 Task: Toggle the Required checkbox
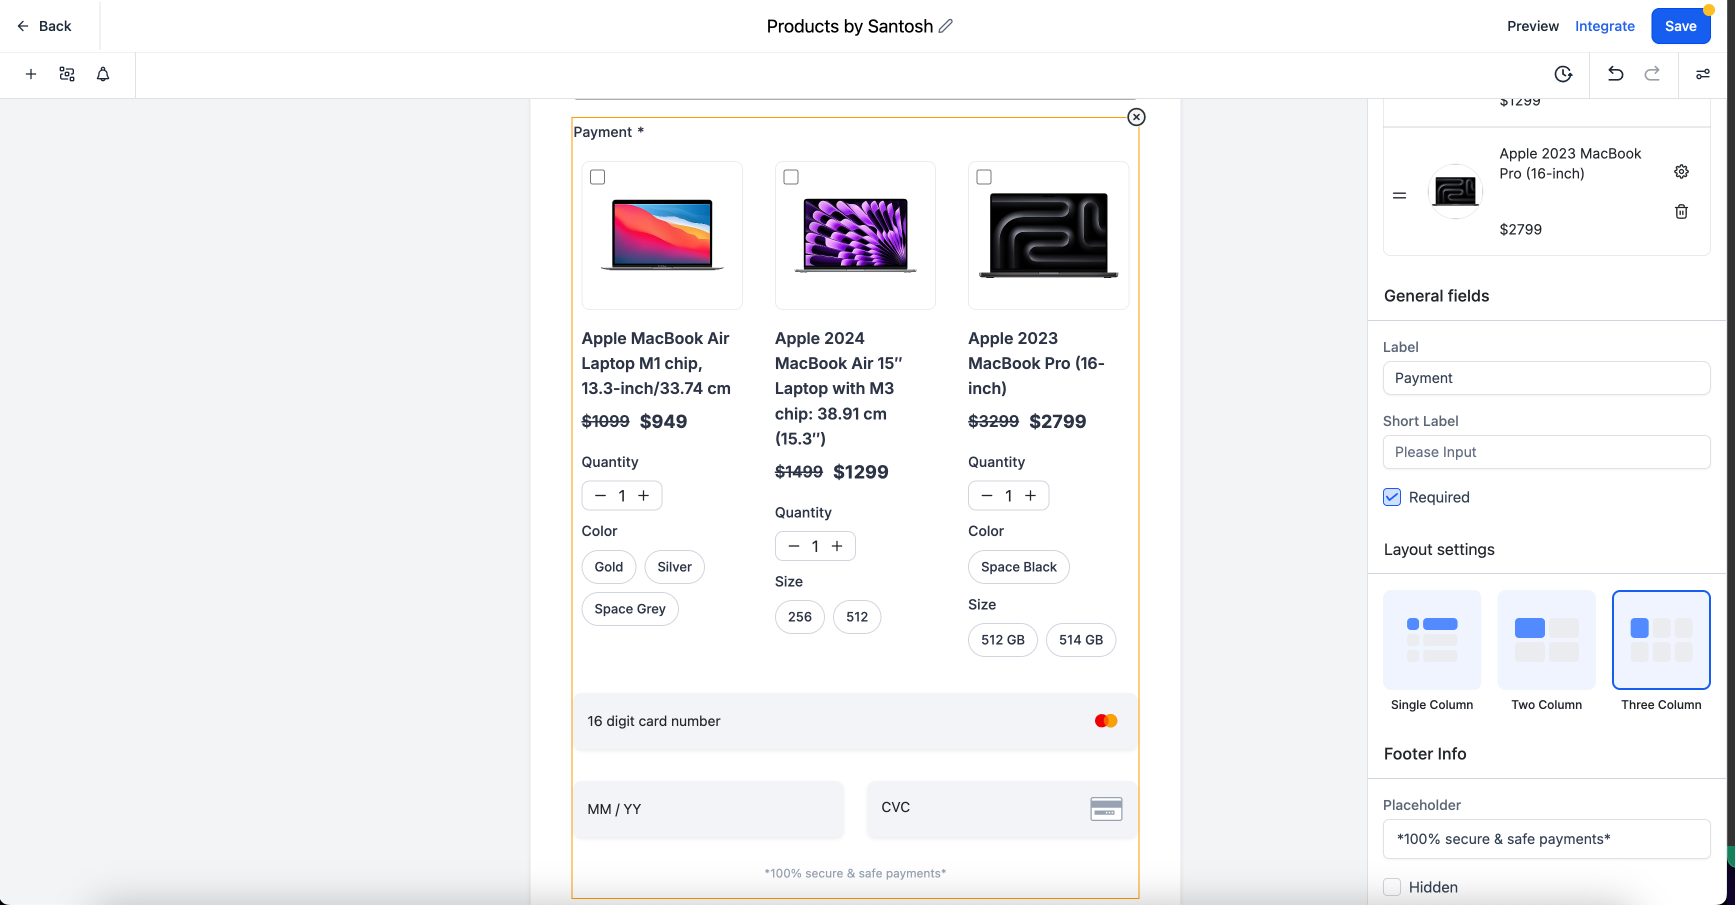point(1392,497)
